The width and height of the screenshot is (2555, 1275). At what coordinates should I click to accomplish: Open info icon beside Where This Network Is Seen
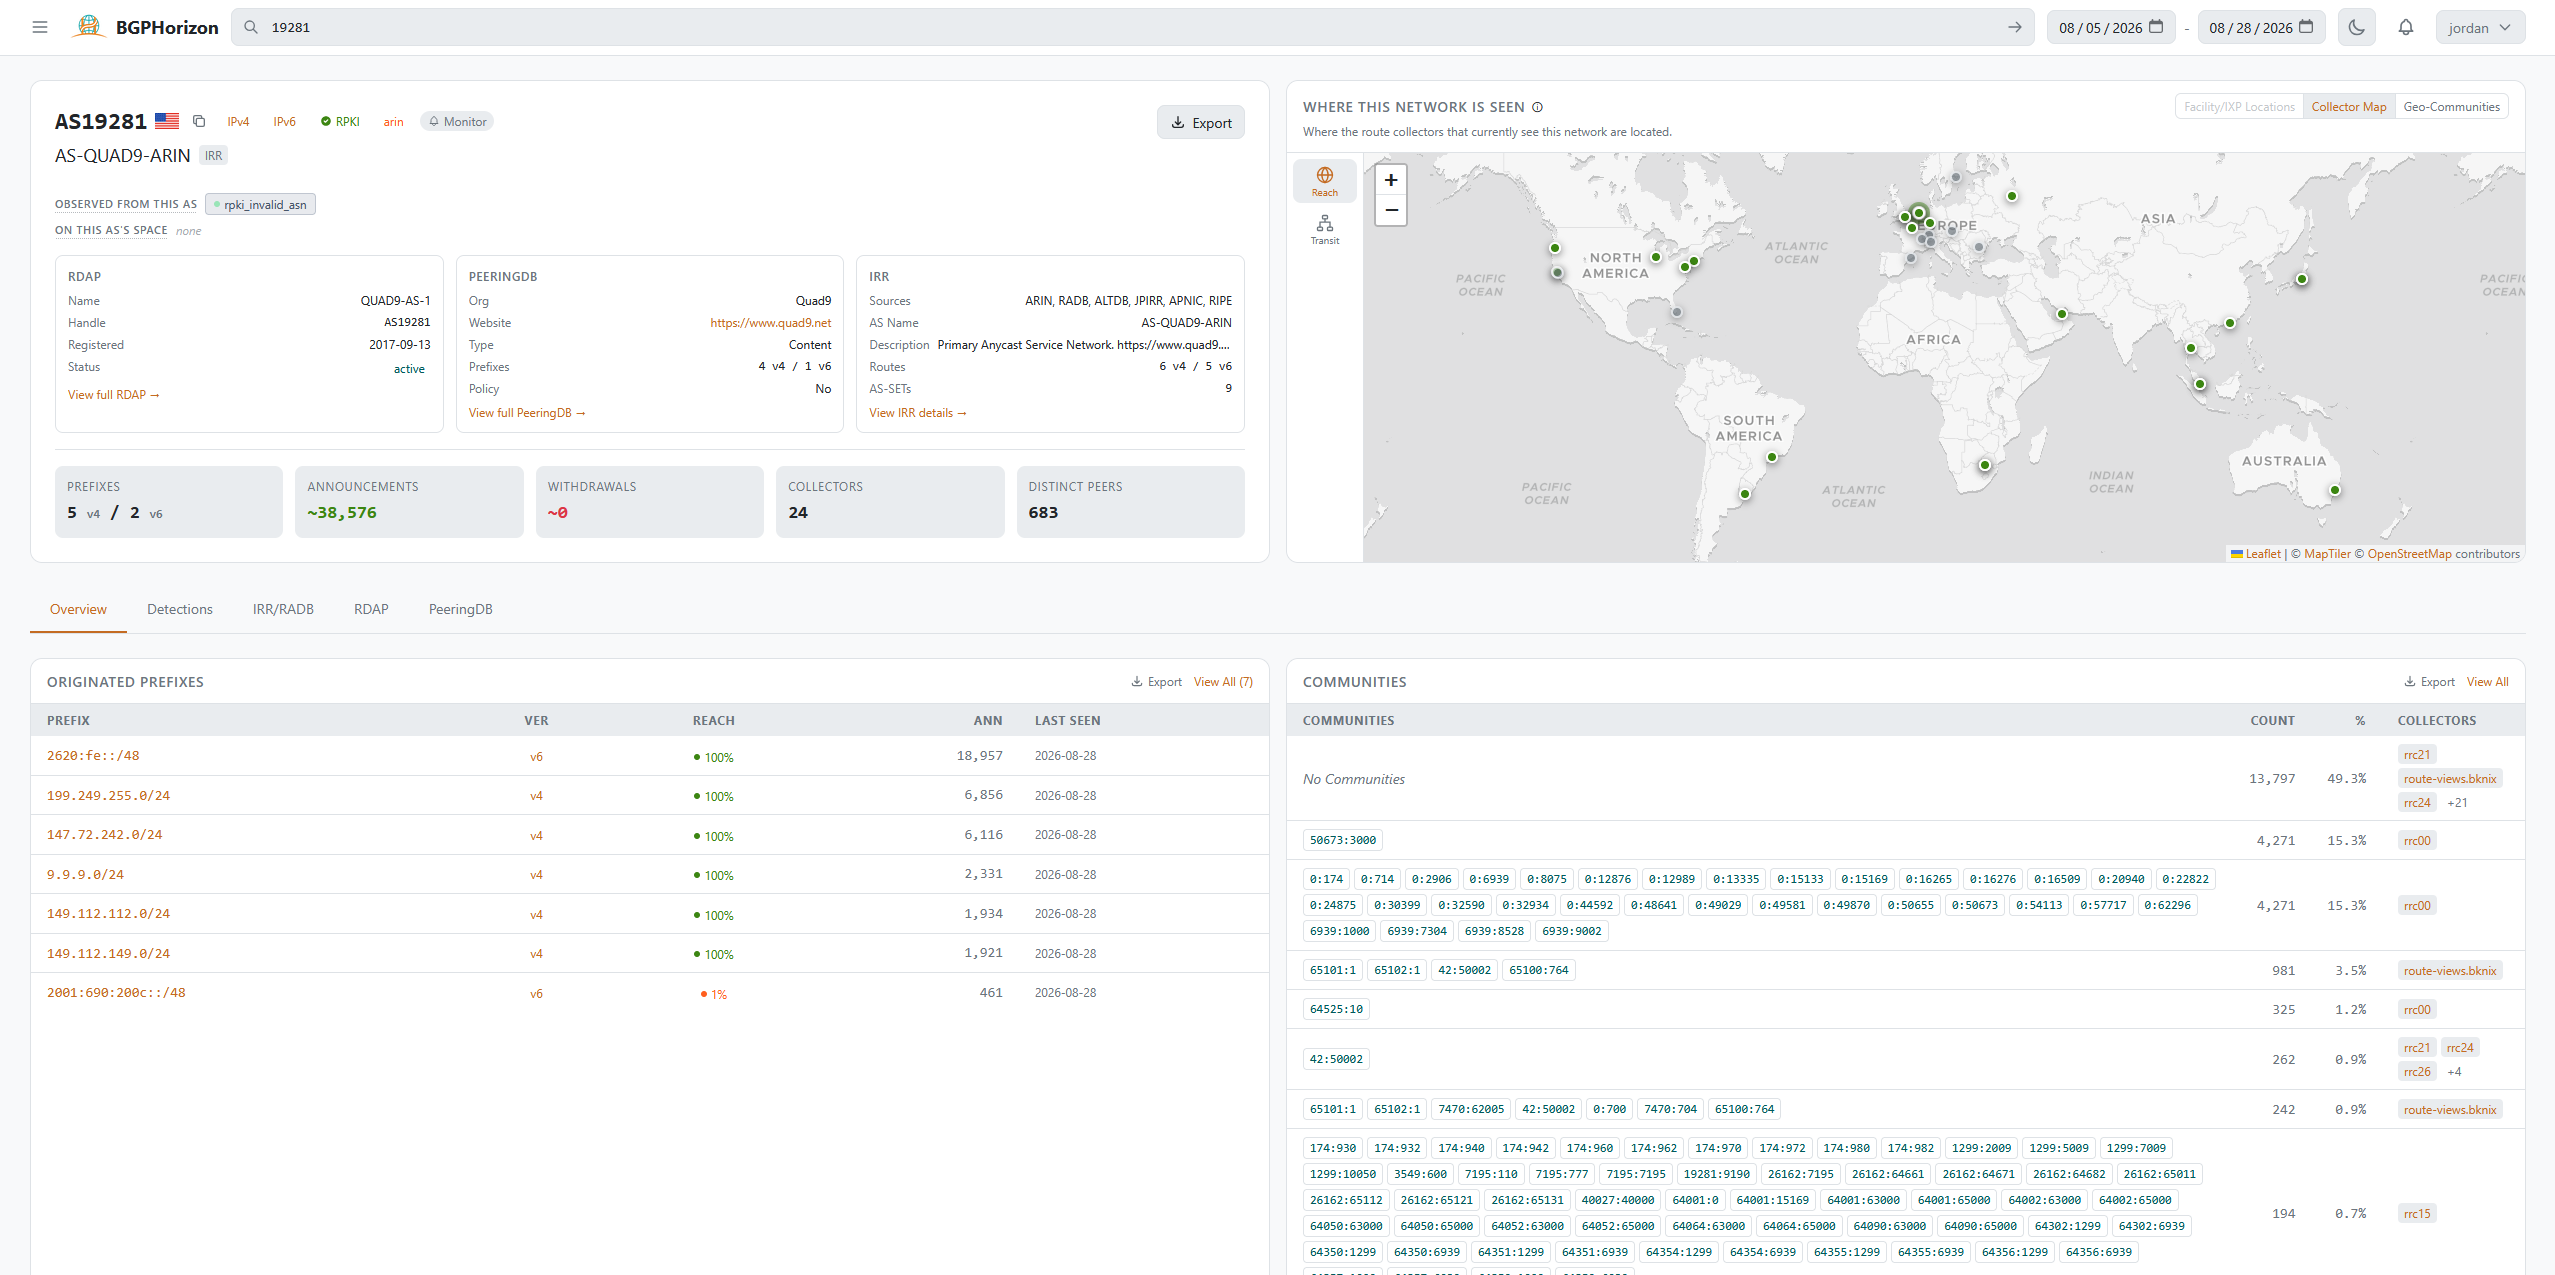(x=1538, y=107)
